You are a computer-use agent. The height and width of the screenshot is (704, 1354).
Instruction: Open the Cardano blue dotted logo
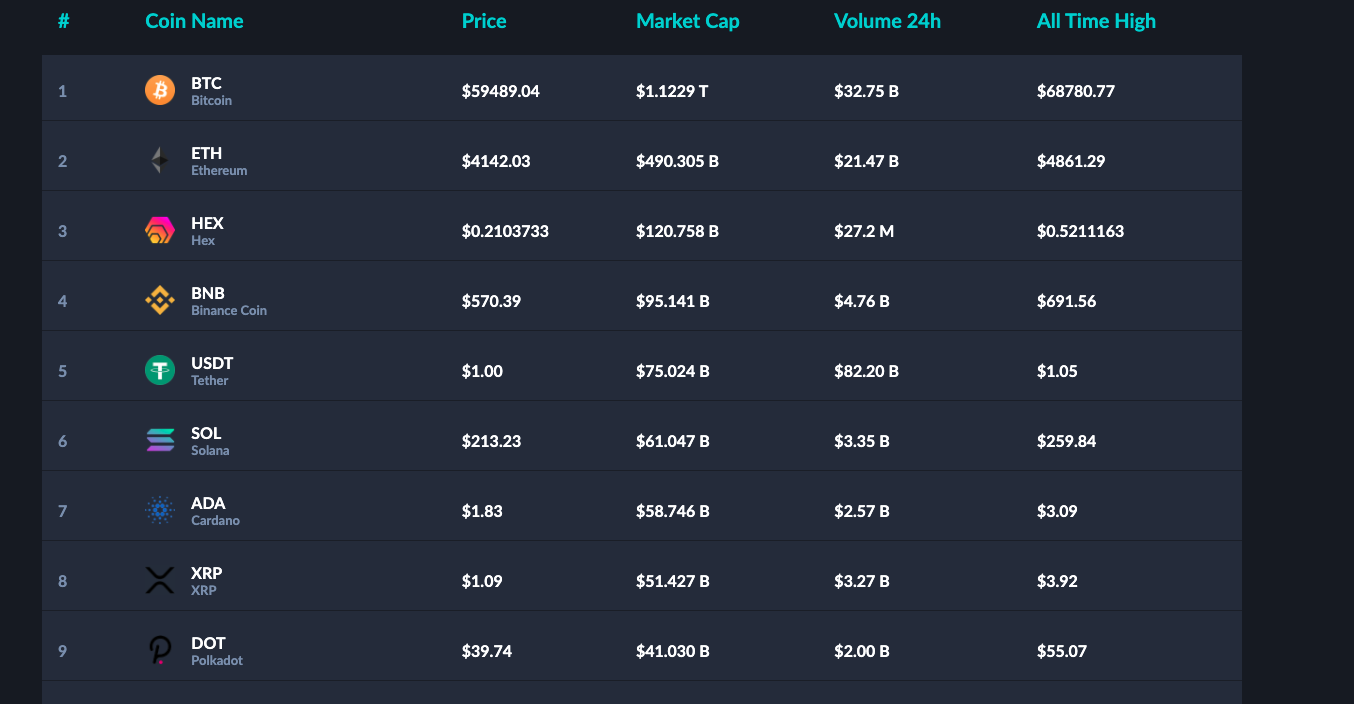pyautogui.click(x=160, y=511)
